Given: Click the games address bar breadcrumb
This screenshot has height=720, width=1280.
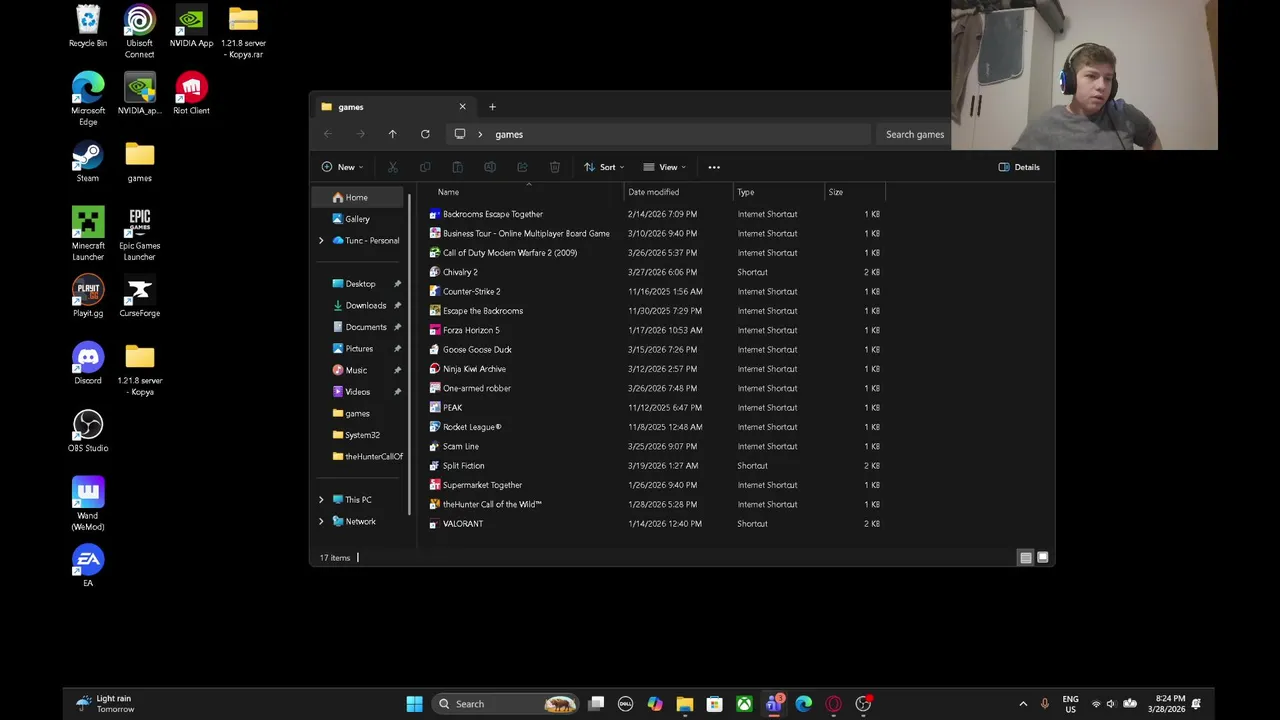Looking at the screenshot, I should [509, 134].
